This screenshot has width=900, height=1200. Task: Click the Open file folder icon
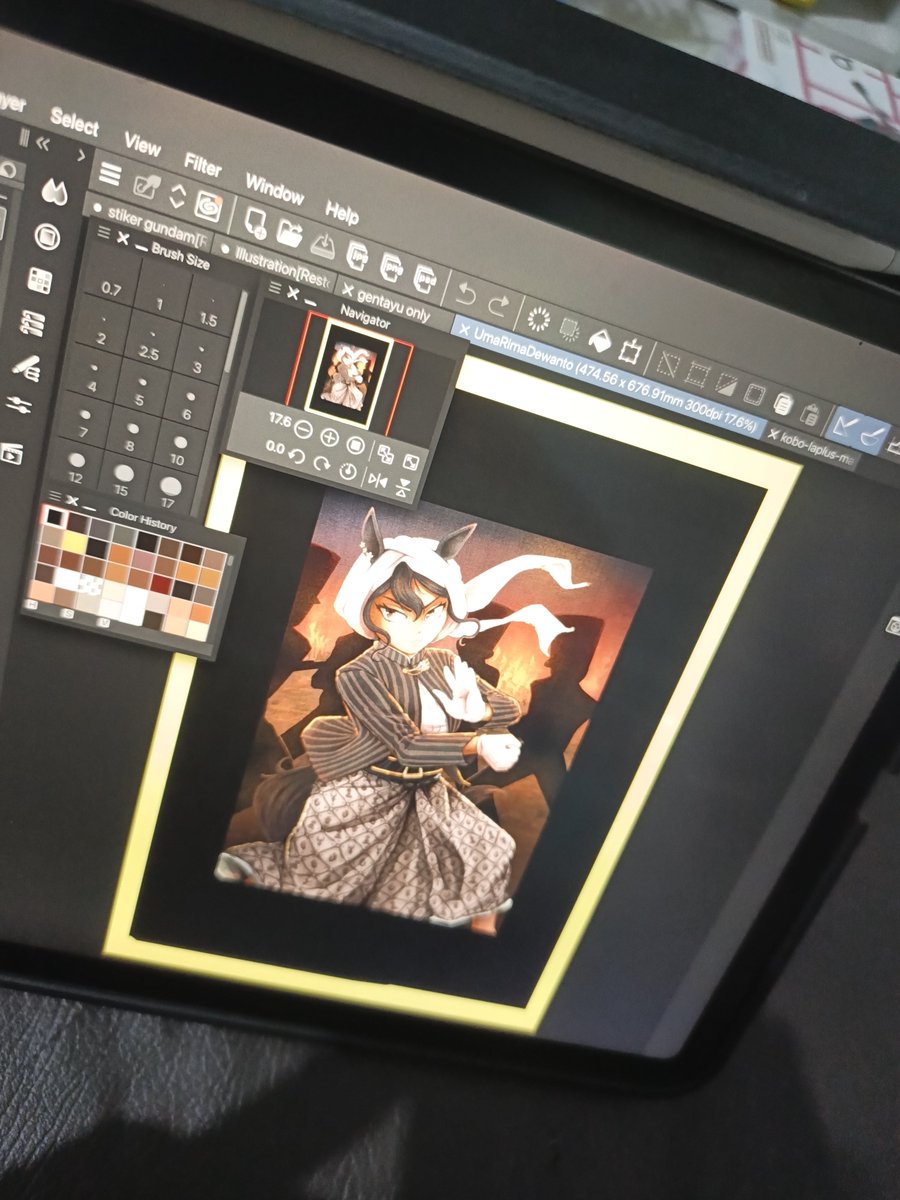click(290, 232)
